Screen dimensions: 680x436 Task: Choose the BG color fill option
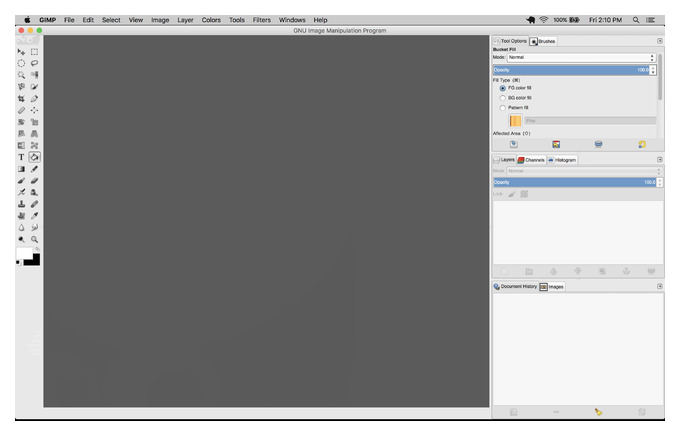click(x=503, y=98)
